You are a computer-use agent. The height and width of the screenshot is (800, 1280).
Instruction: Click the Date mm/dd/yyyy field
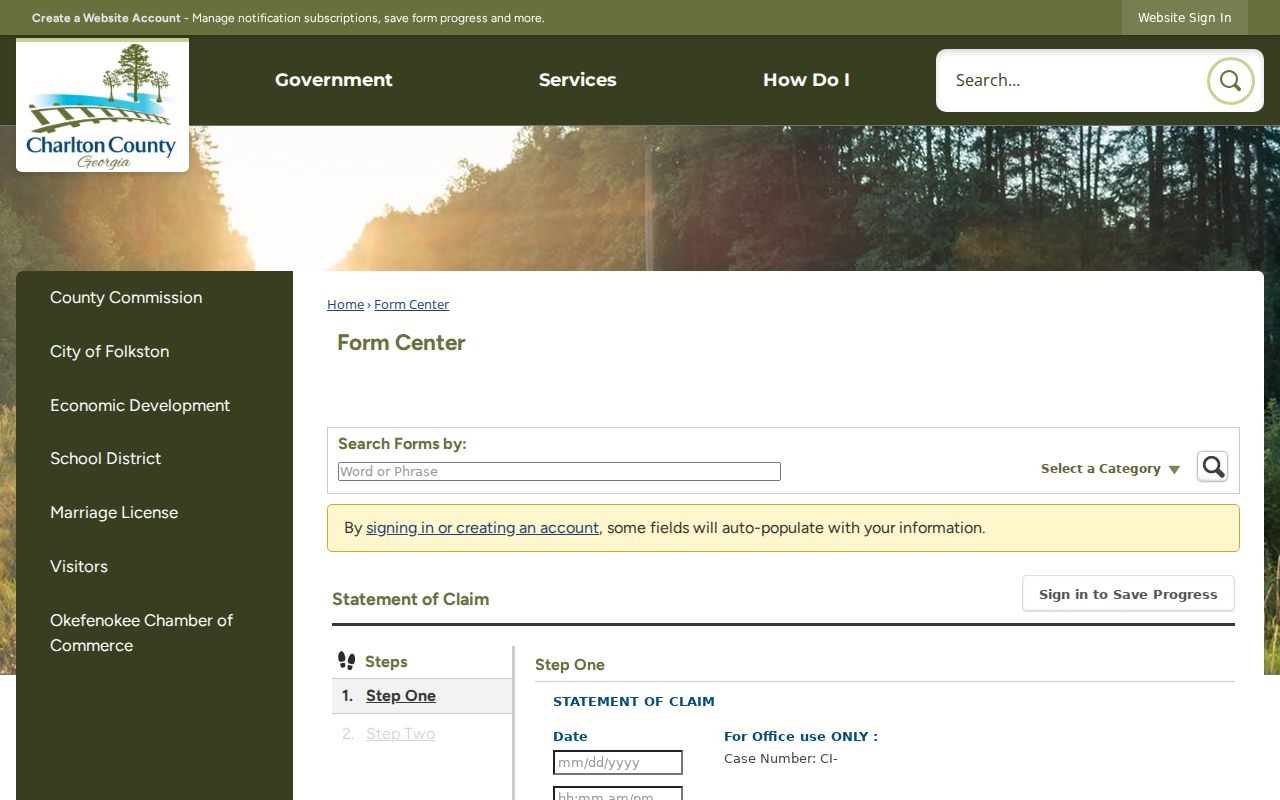[x=618, y=763]
